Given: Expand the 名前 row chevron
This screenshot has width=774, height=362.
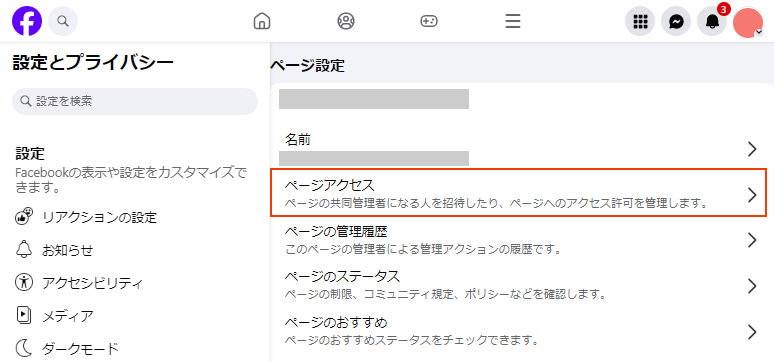Looking at the screenshot, I should (752, 149).
